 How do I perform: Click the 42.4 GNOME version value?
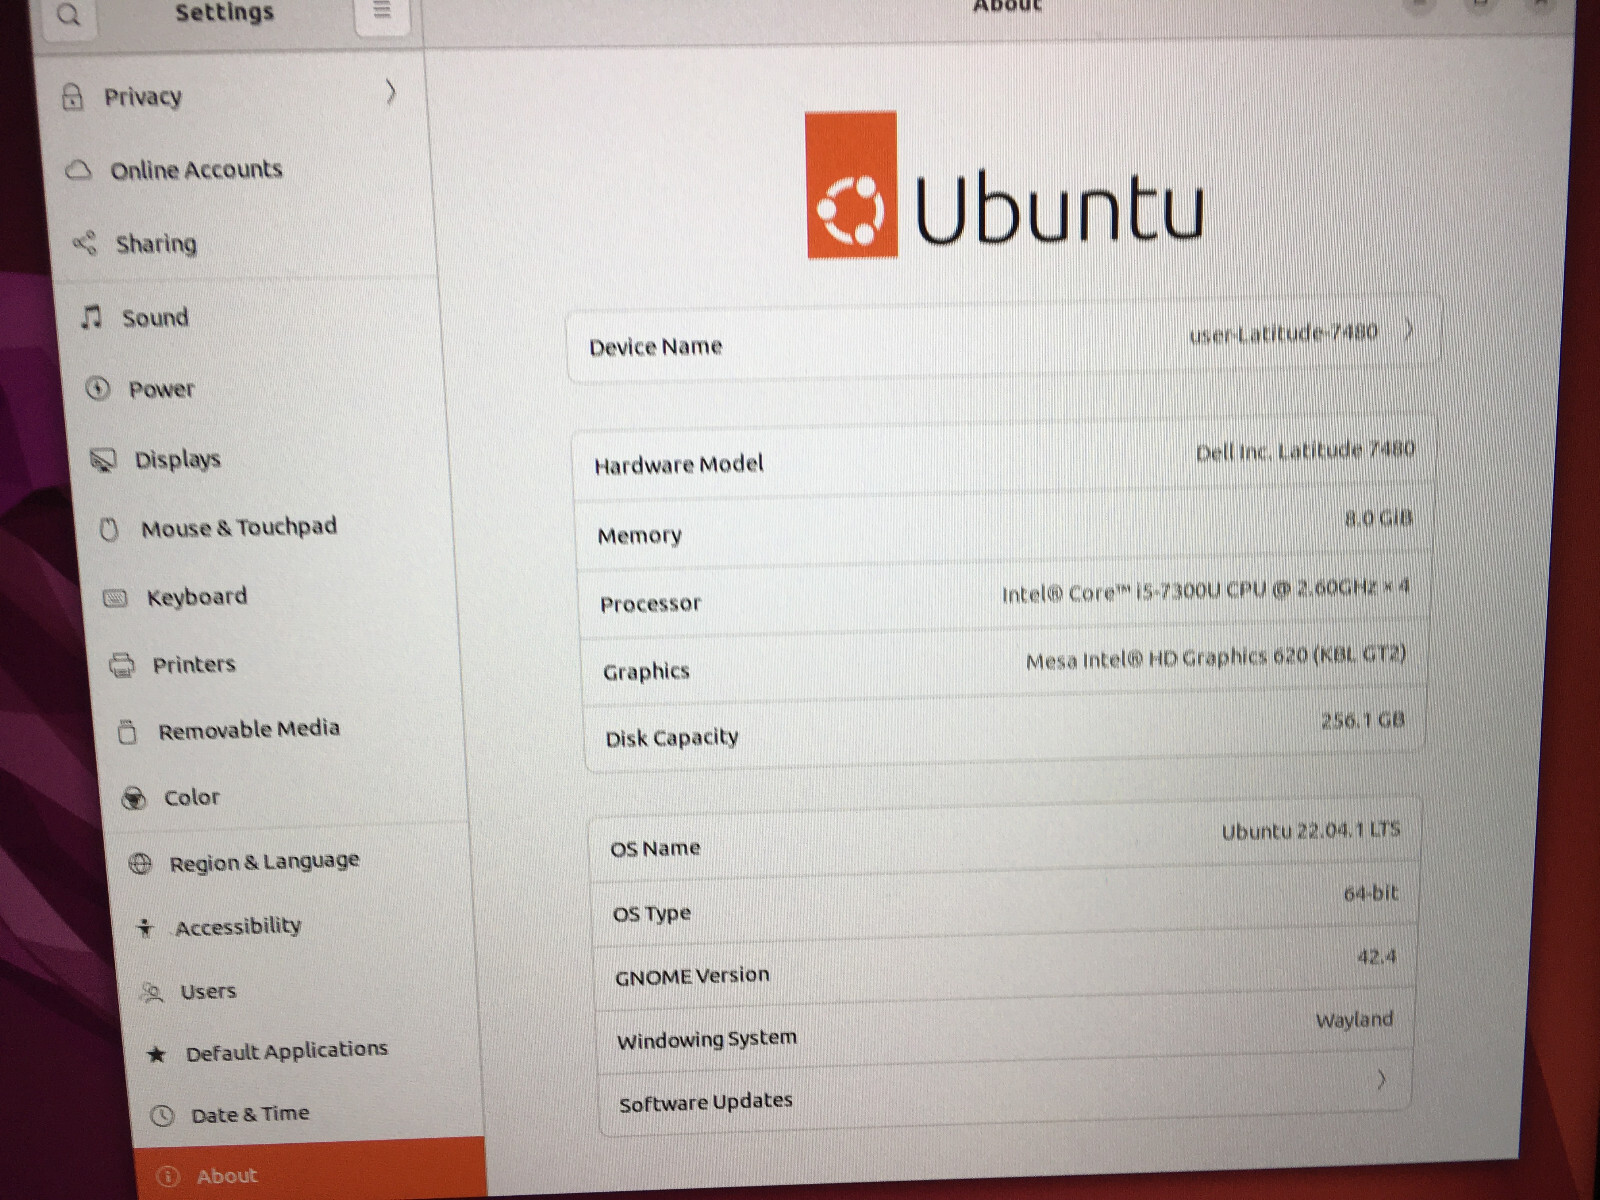[1376, 957]
